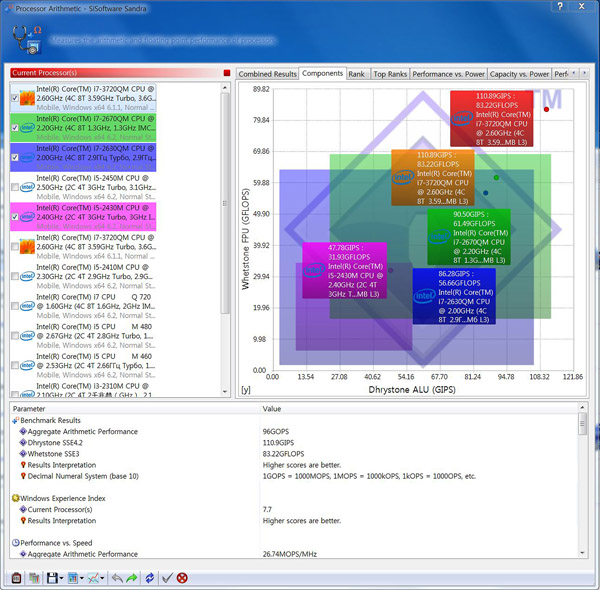Click the Windows Experience Index gear icon
The width and height of the screenshot is (600, 590).
click(15, 498)
